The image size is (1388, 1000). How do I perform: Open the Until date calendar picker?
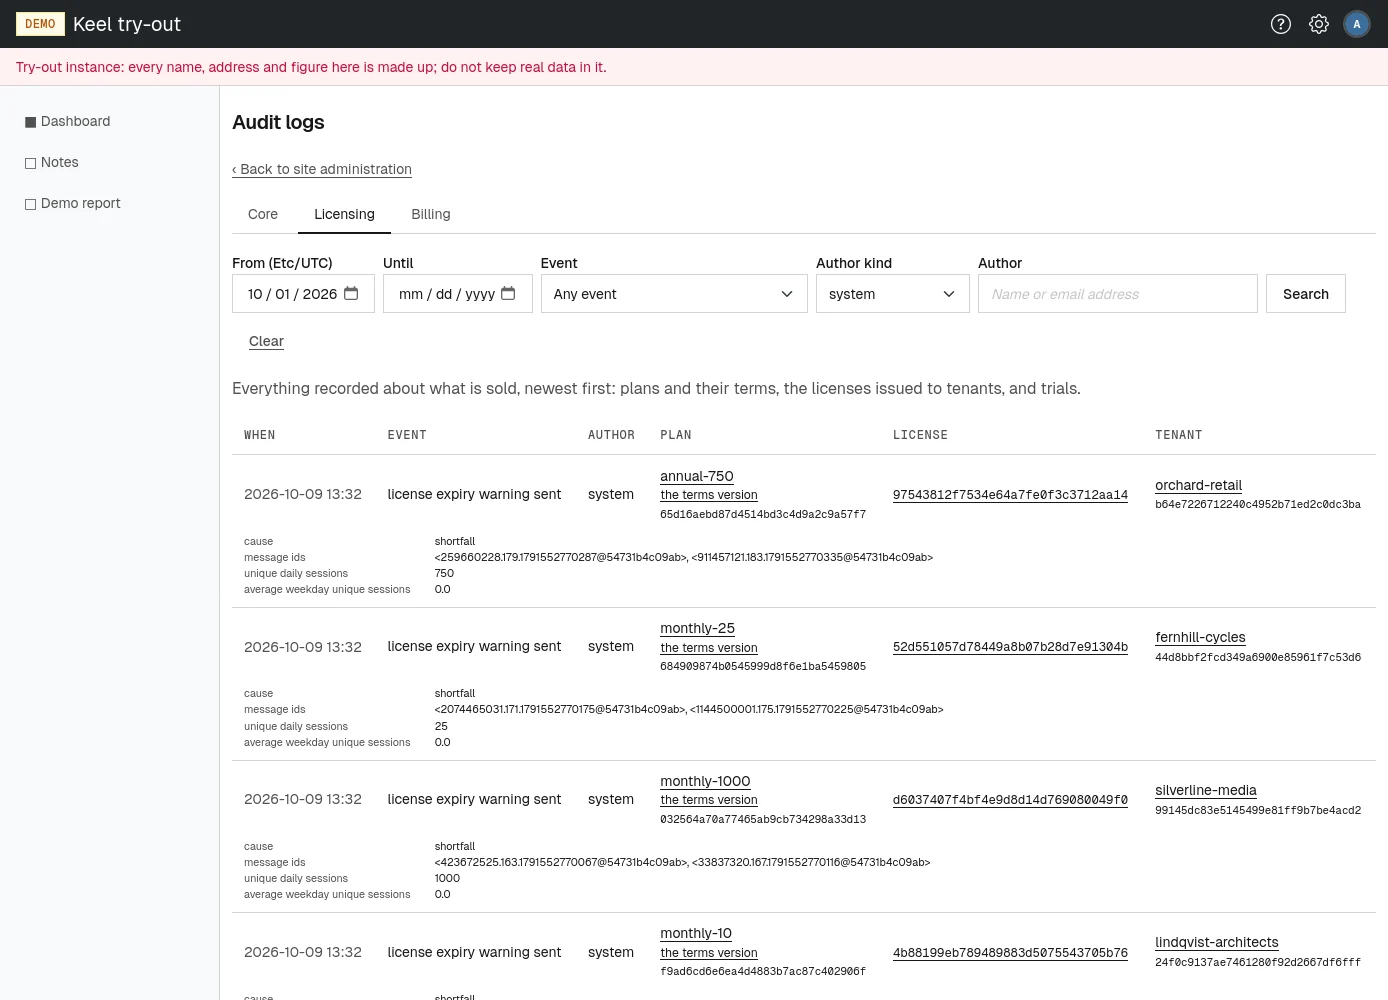click(508, 293)
